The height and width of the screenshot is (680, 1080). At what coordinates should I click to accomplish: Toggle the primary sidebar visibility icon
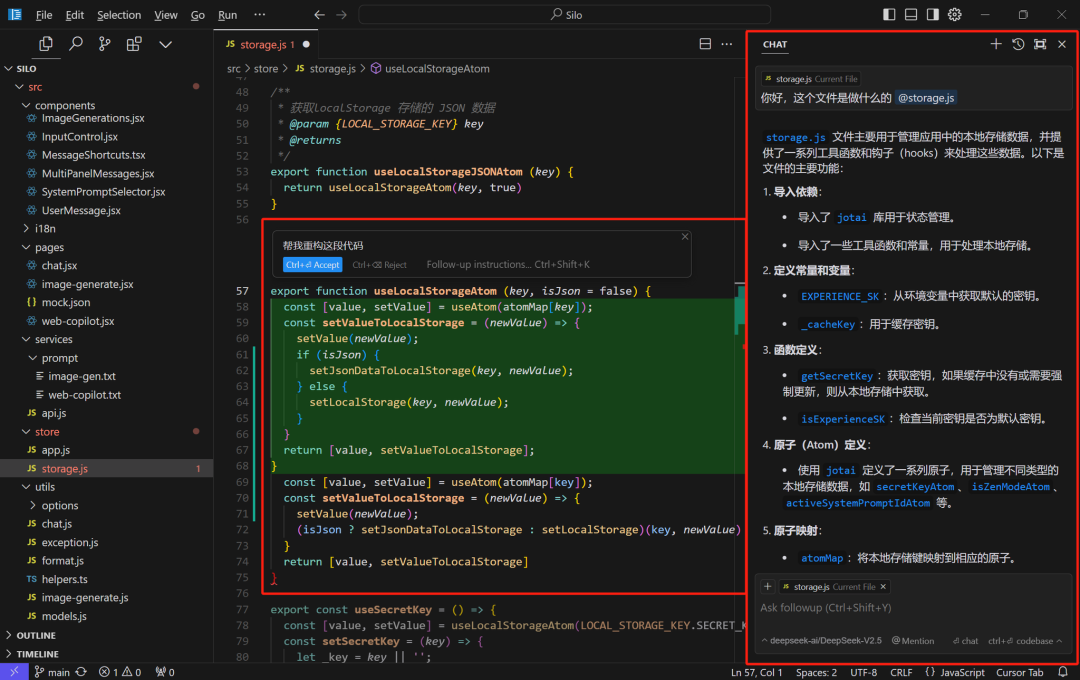coord(887,14)
